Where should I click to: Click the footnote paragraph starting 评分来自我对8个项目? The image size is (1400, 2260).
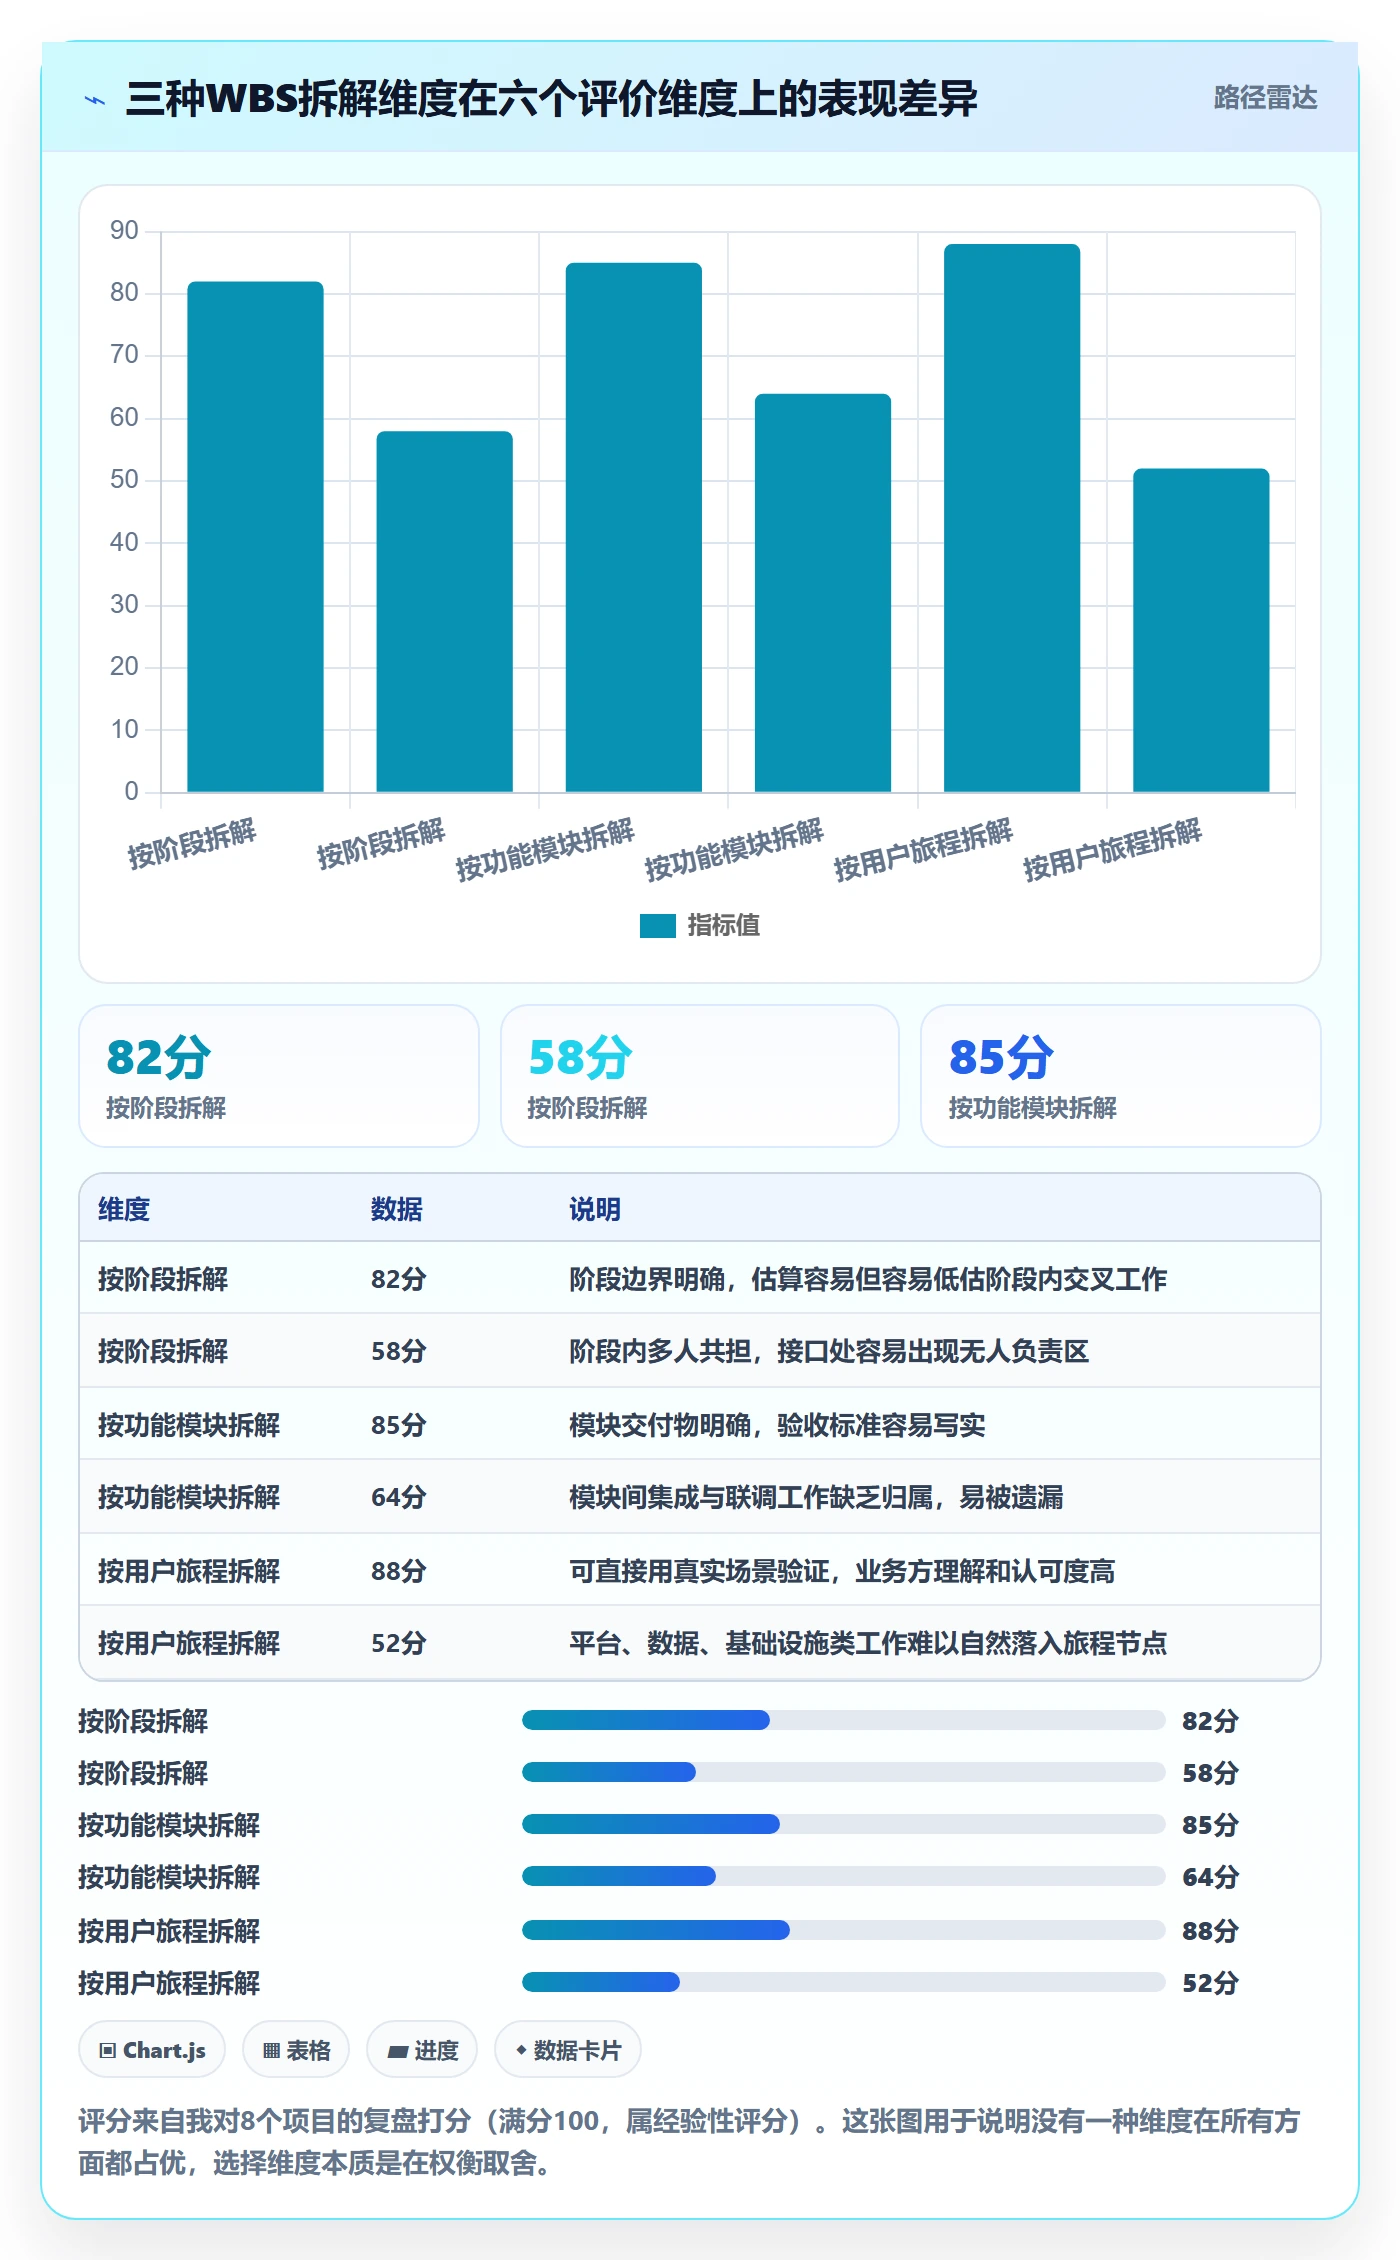(689, 2142)
